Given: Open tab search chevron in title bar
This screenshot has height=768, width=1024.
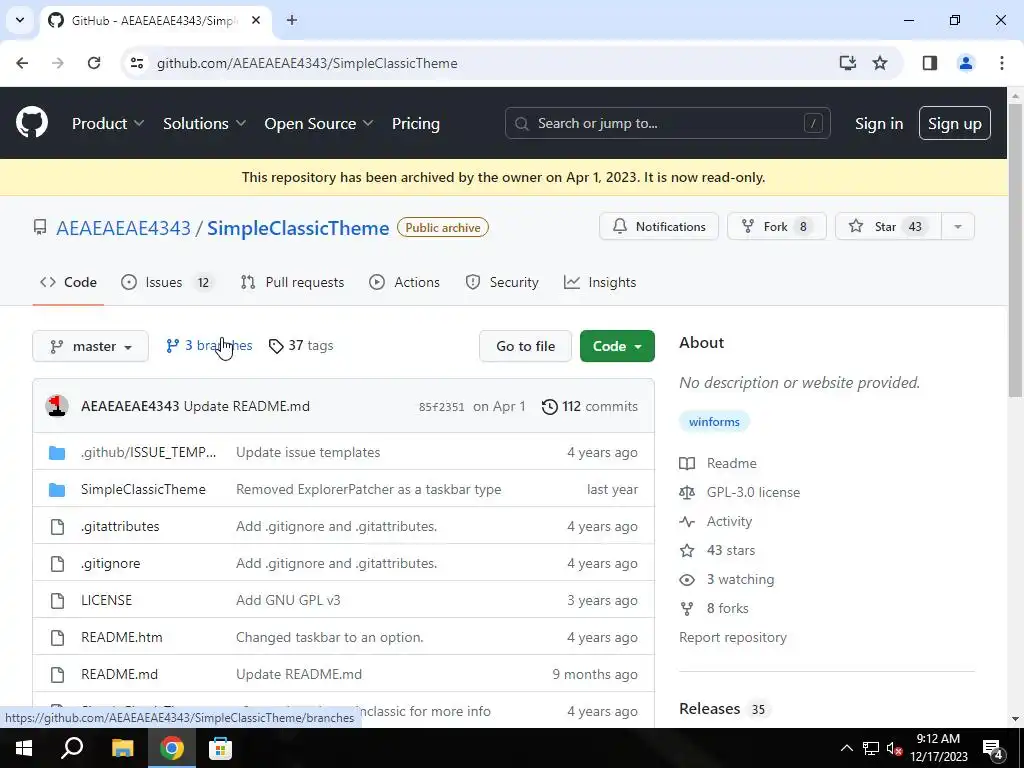Looking at the screenshot, I should click(x=20, y=20).
